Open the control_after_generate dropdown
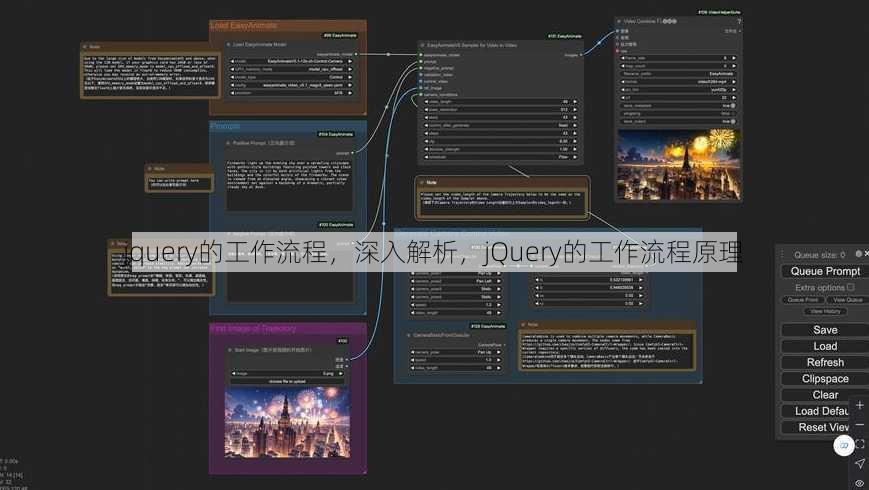The image size is (869, 490). click(500, 125)
